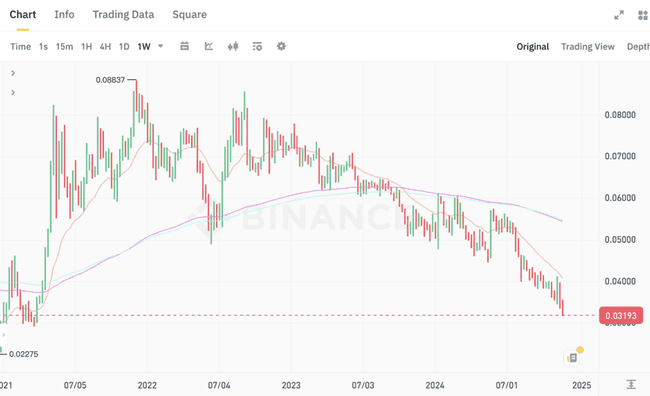Viewport: 650px width, 396px height.
Task: Expand chart to fullscreen
Action: [x=618, y=15]
